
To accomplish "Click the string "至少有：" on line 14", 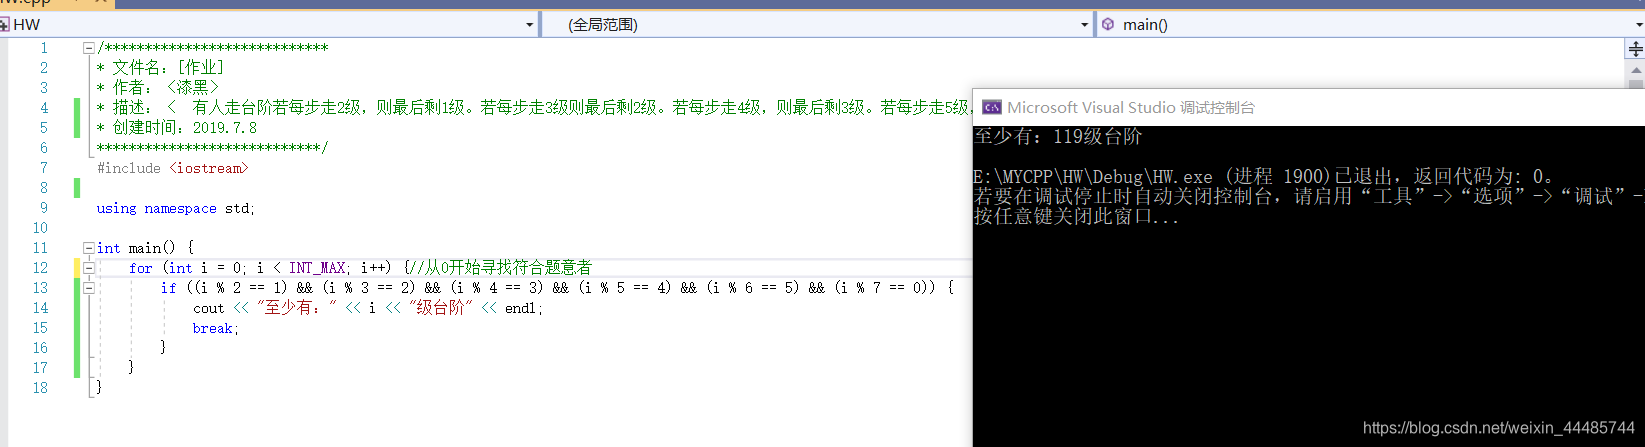I will (x=297, y=308).
